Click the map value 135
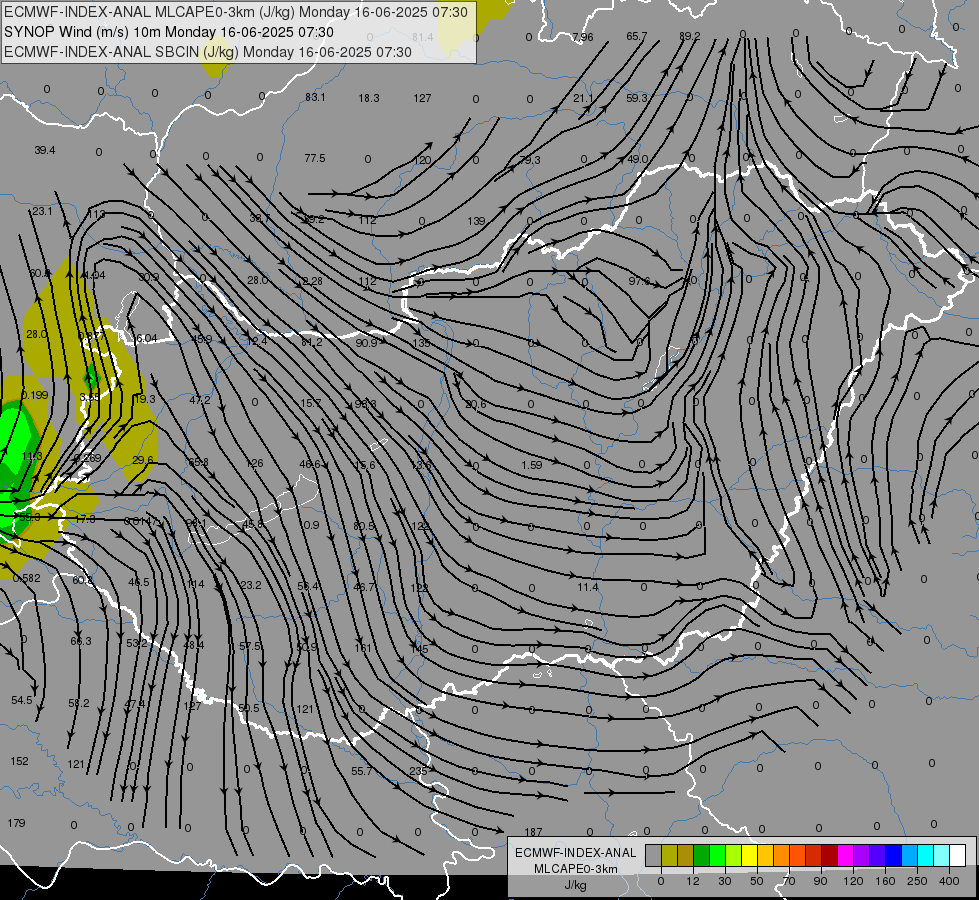Viewport: 979px width, 900px height. point(421,344)
